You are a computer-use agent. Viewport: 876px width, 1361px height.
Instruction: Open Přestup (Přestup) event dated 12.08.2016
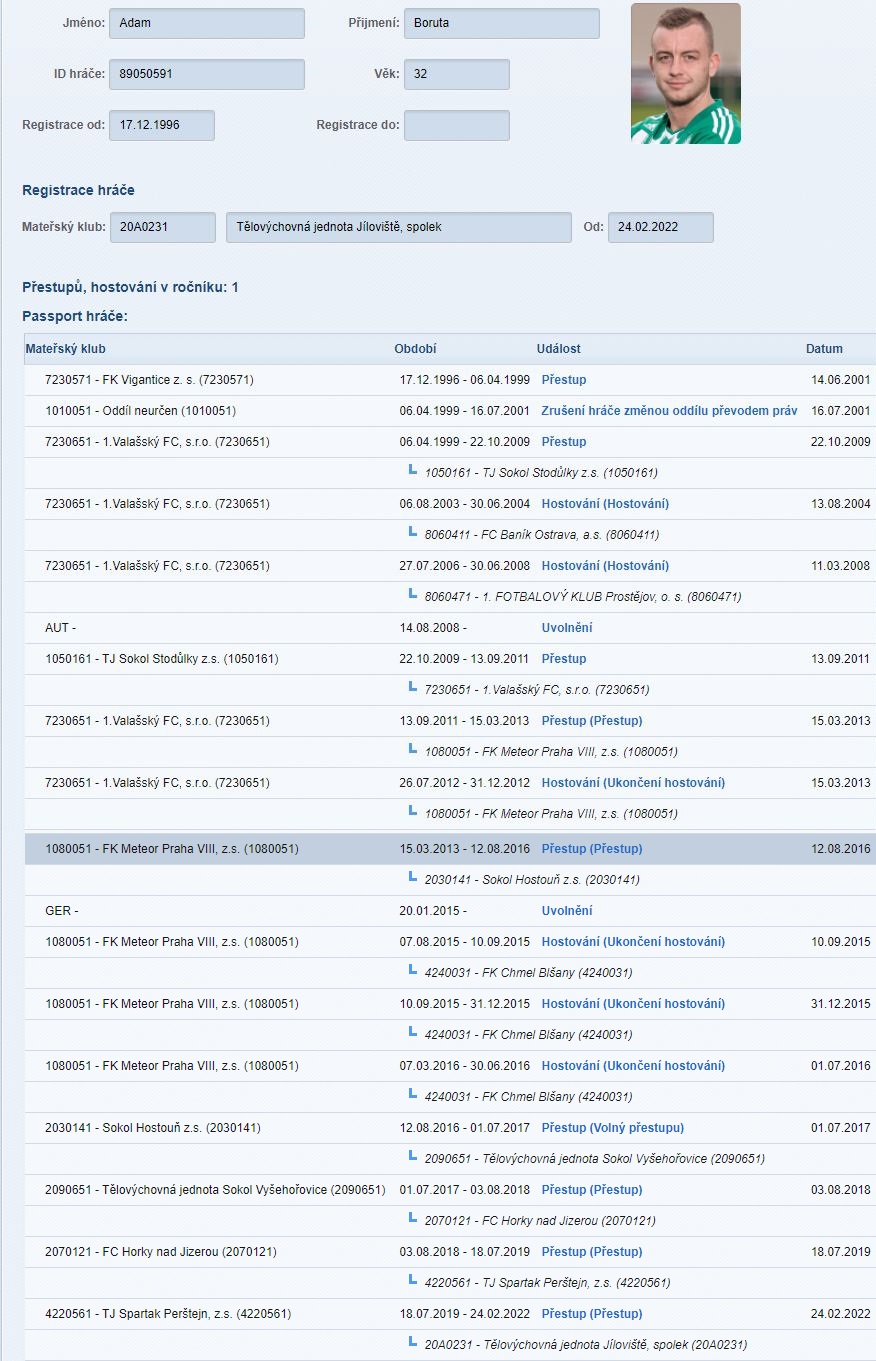click(x=592, y=849)
